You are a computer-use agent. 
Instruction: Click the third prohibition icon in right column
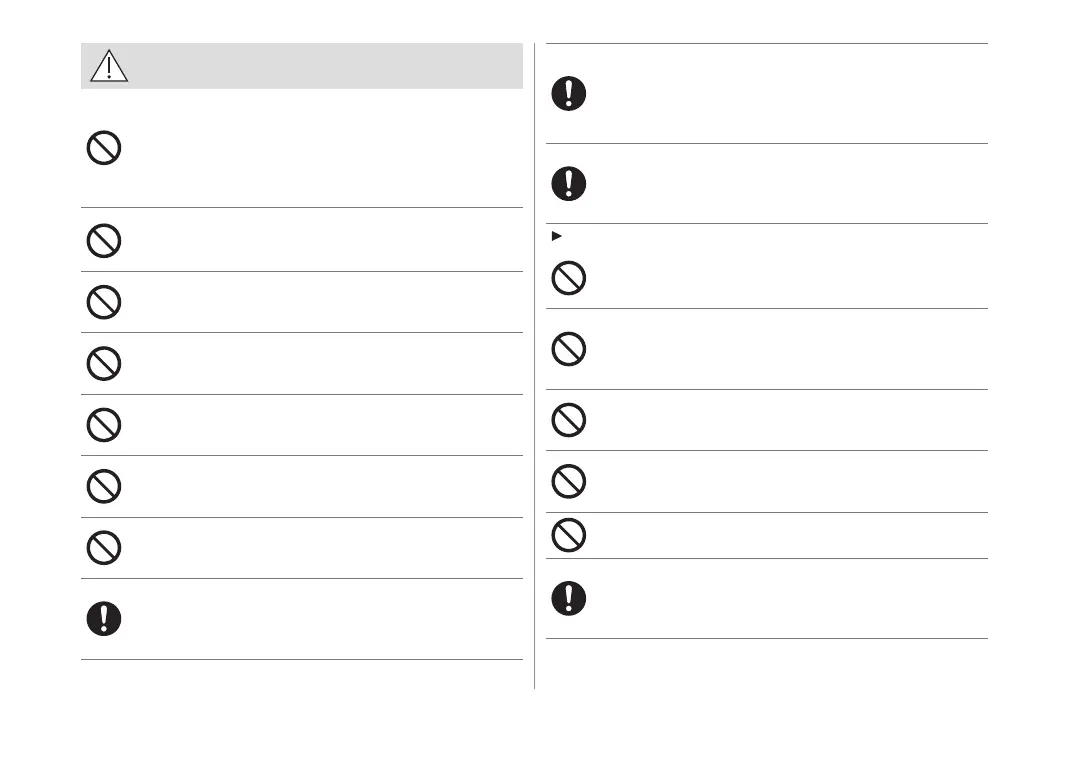point(569,420)
